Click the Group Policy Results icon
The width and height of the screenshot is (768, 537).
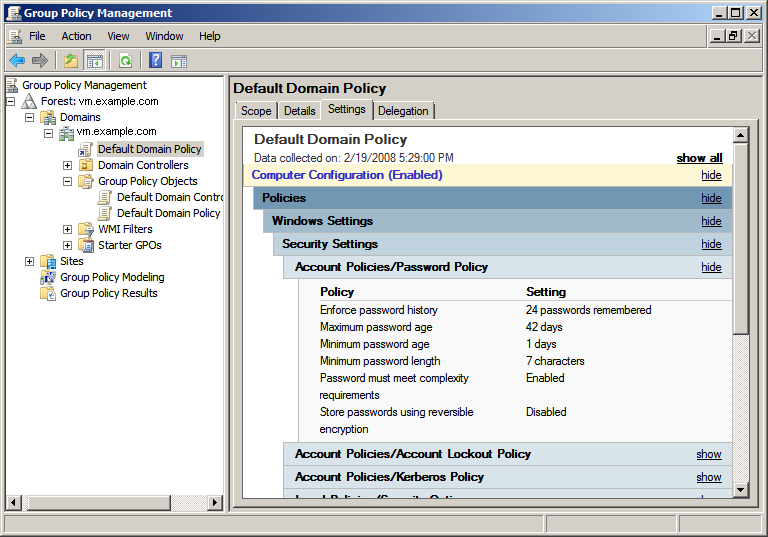48,293
